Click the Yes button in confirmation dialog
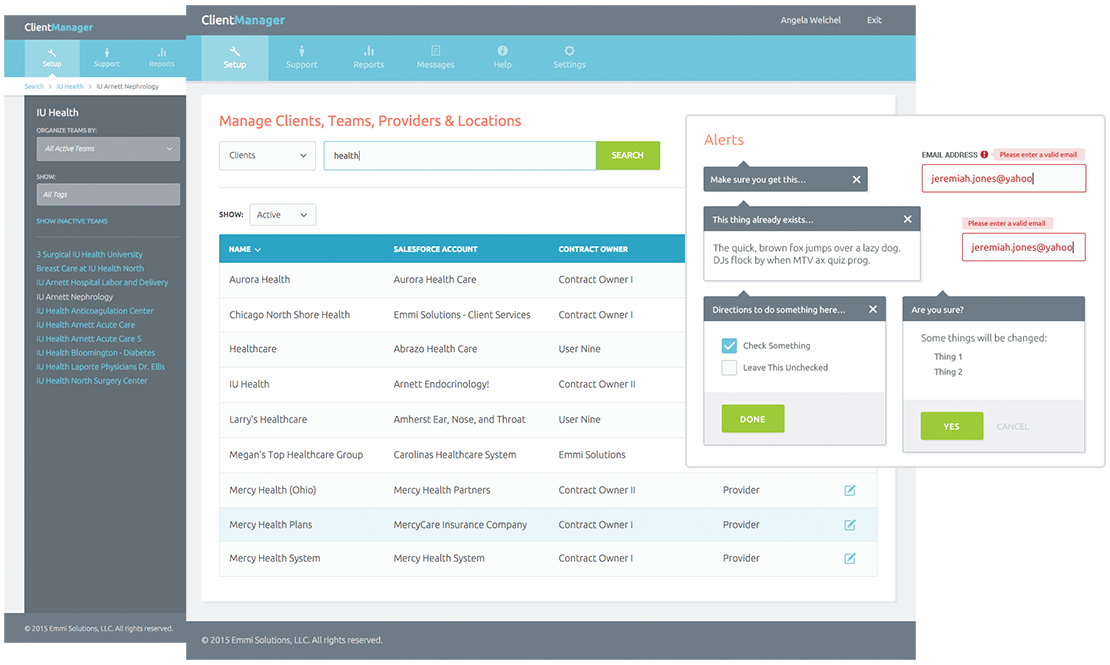The image size is (1110, 665). pos(951,426)
